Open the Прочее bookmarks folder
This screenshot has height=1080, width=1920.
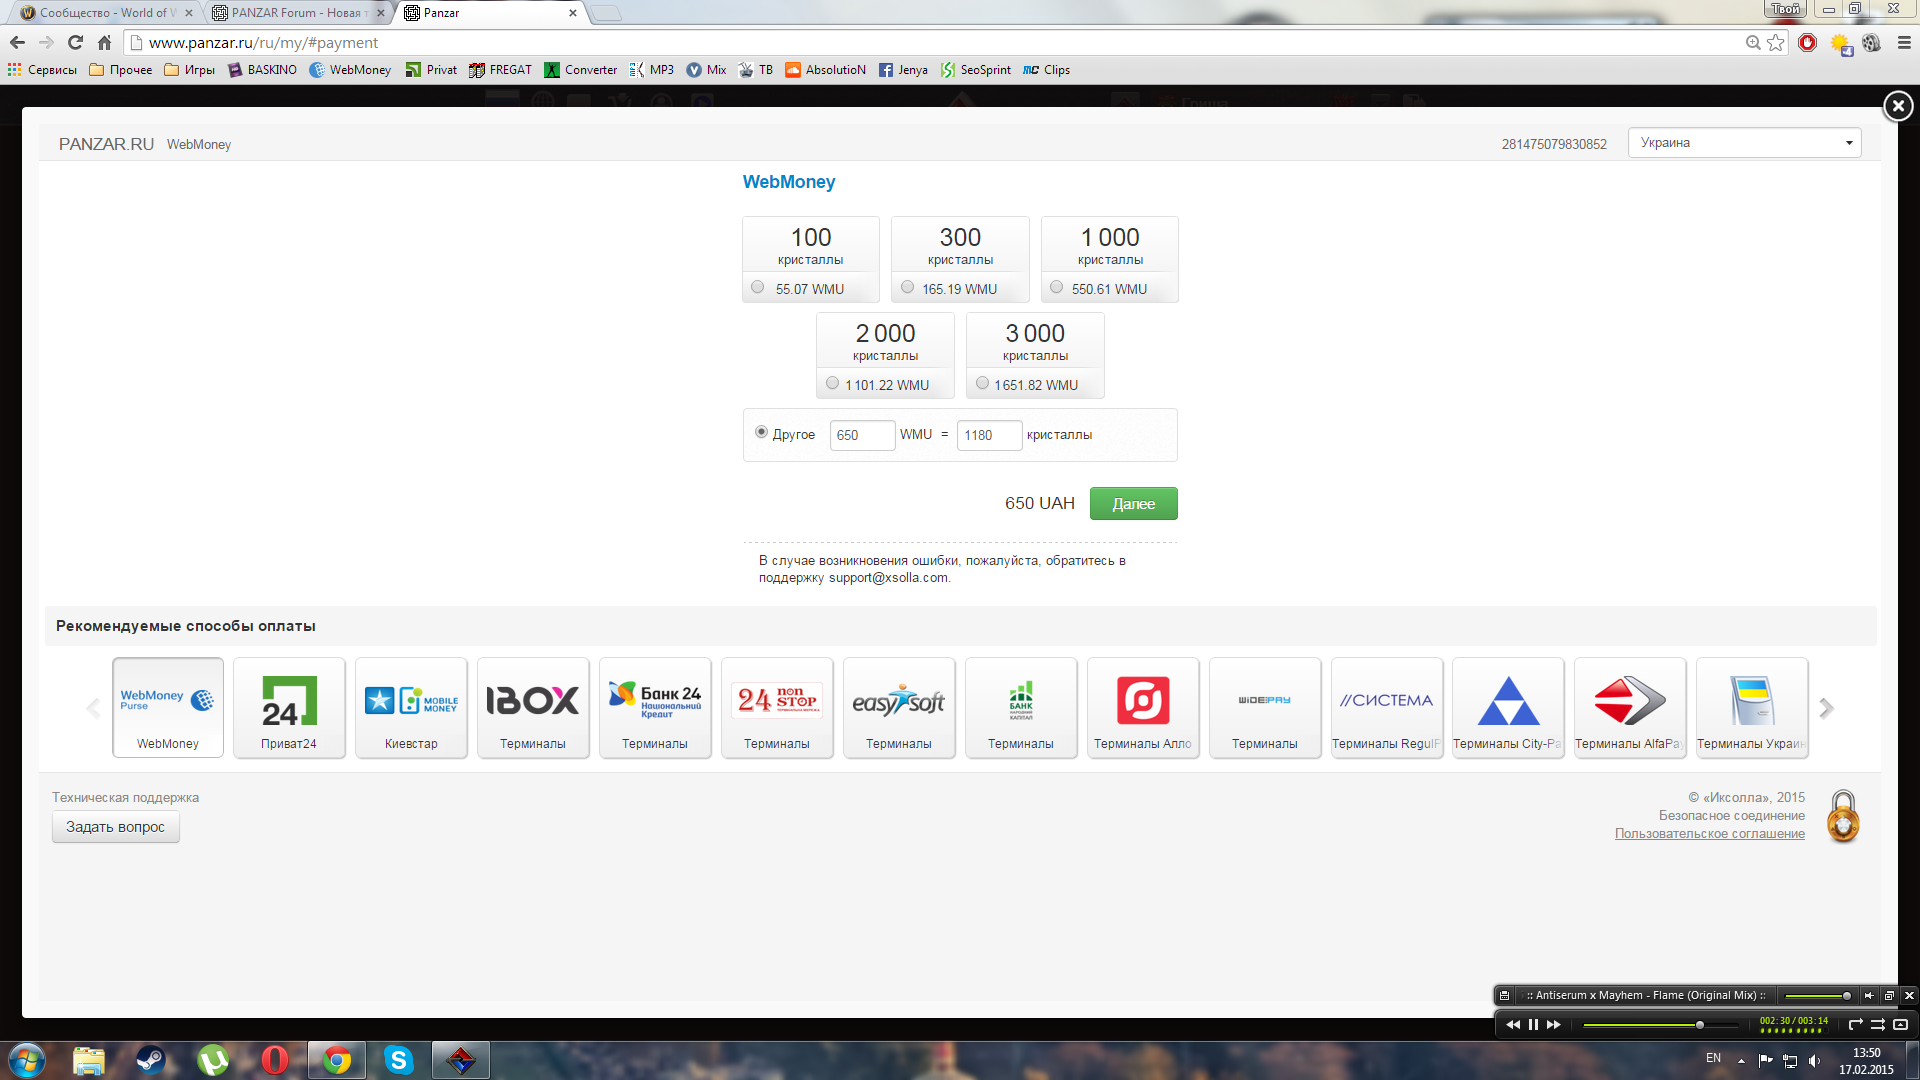(x=120, y=70)
